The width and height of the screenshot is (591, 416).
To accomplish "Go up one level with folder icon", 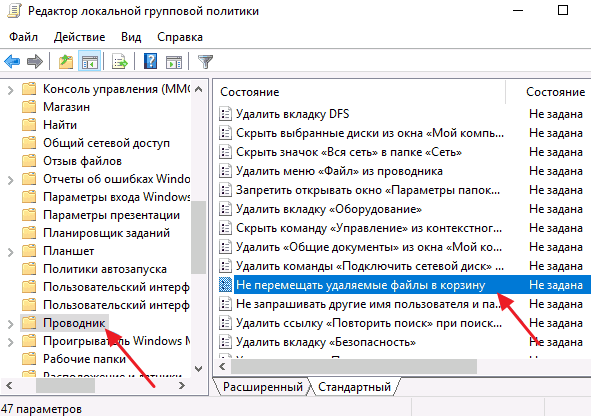I will tap(66, 61).
